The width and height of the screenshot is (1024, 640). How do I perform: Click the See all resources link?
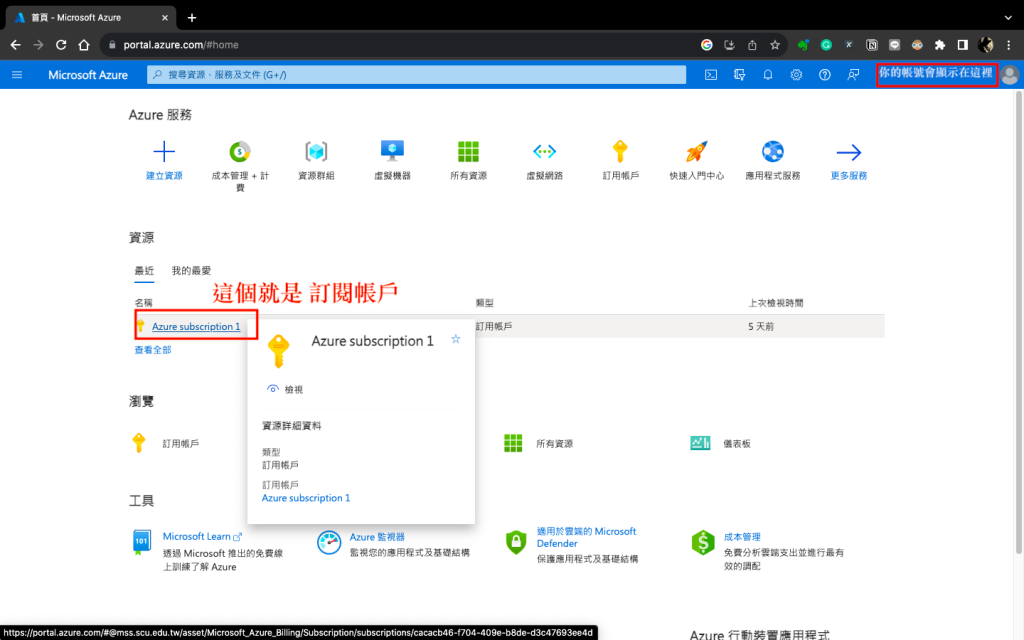point(153,350)
